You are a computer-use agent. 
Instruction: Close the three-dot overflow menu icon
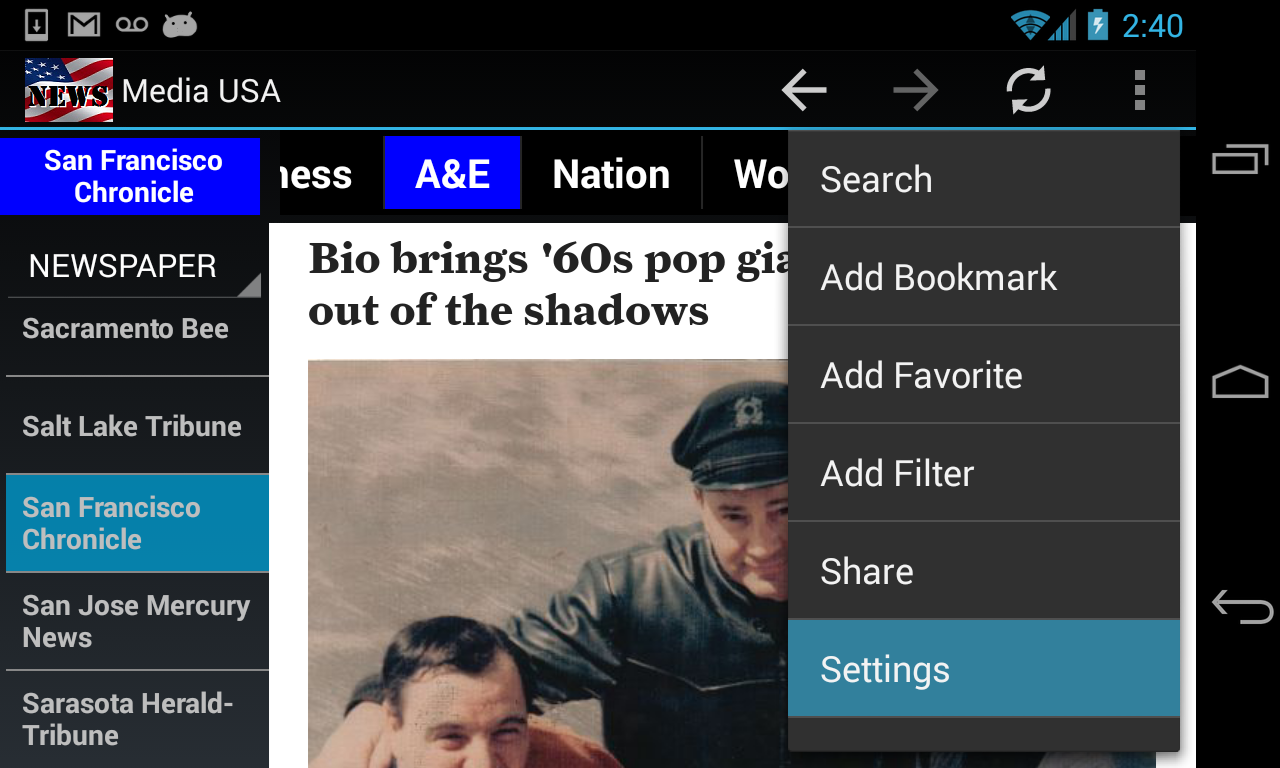1139,91
